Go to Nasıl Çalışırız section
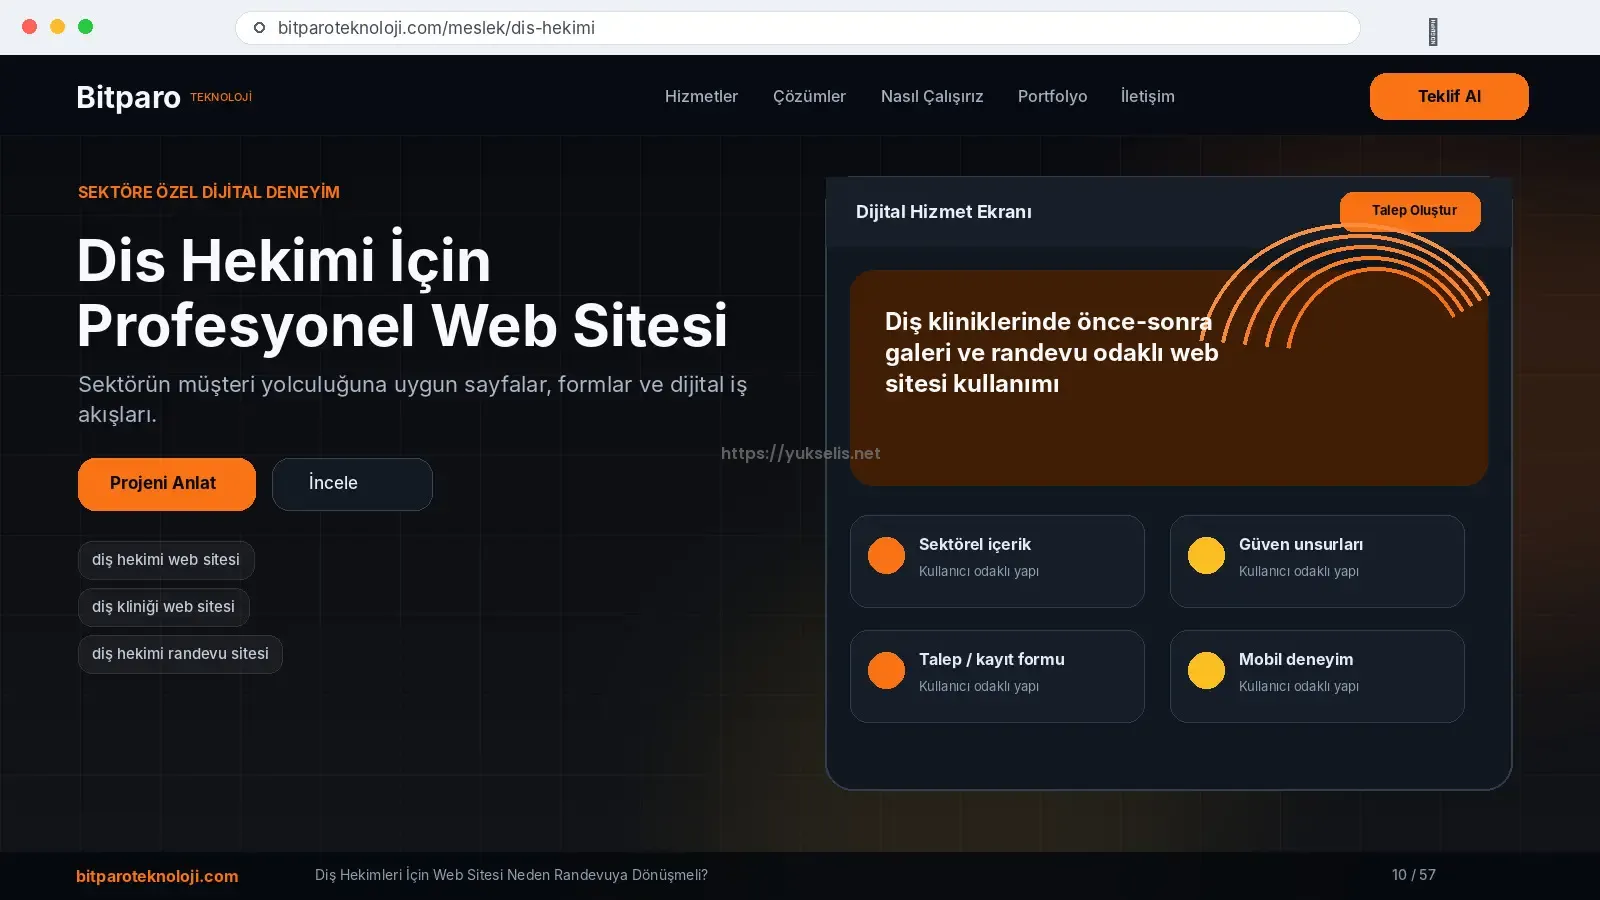The height and width of the screenshot is (900, 1600). [932, 96]
